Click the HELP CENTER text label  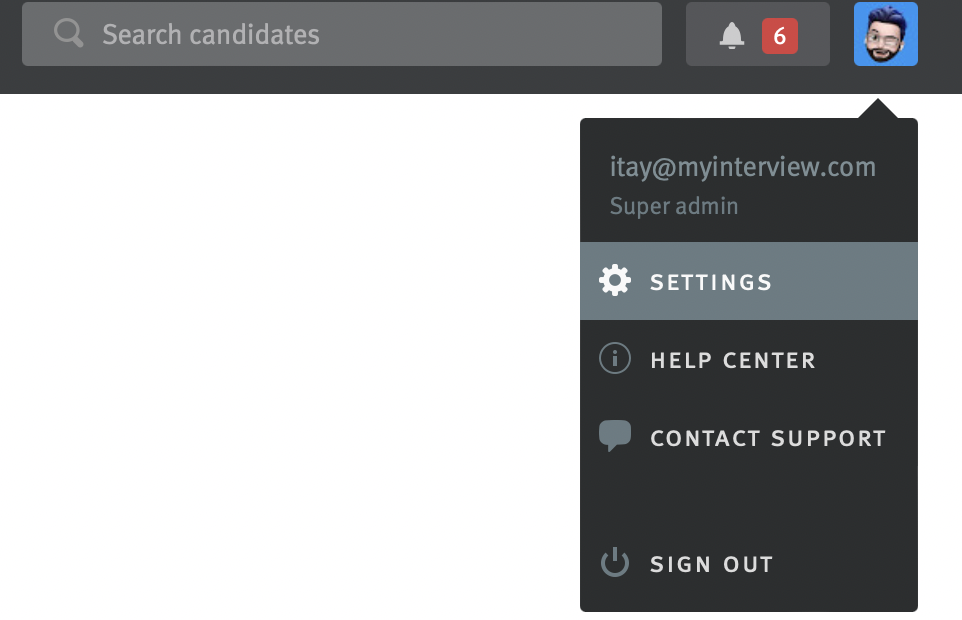pos(732,360)
